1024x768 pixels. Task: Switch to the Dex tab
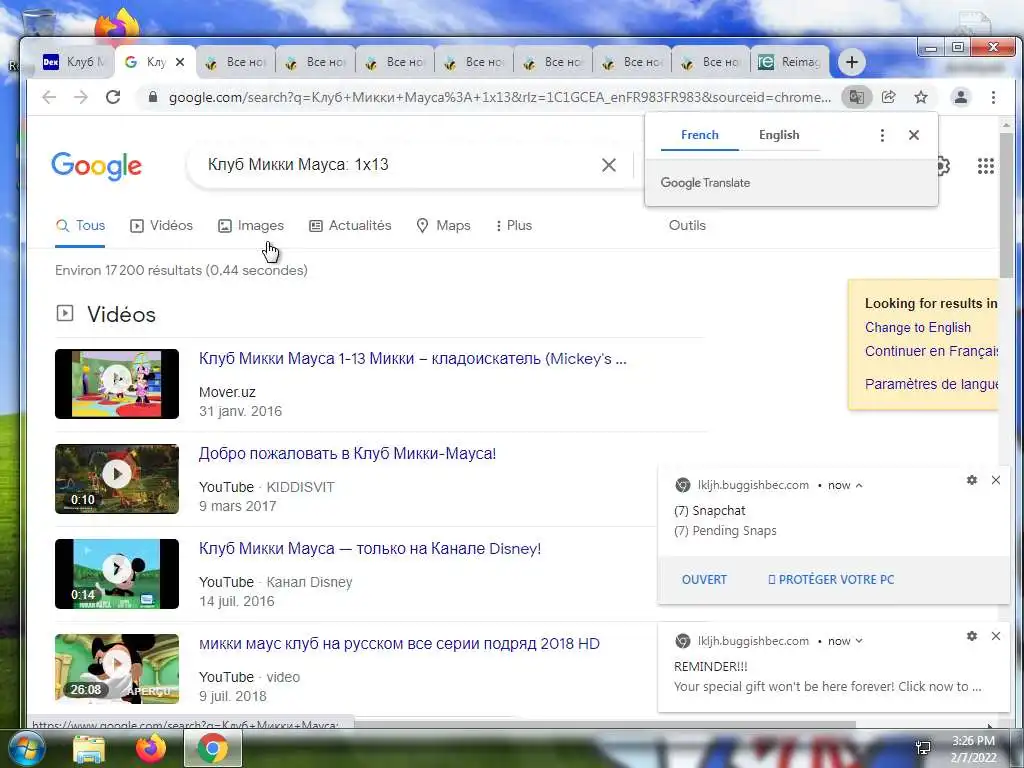coord(74,62)
